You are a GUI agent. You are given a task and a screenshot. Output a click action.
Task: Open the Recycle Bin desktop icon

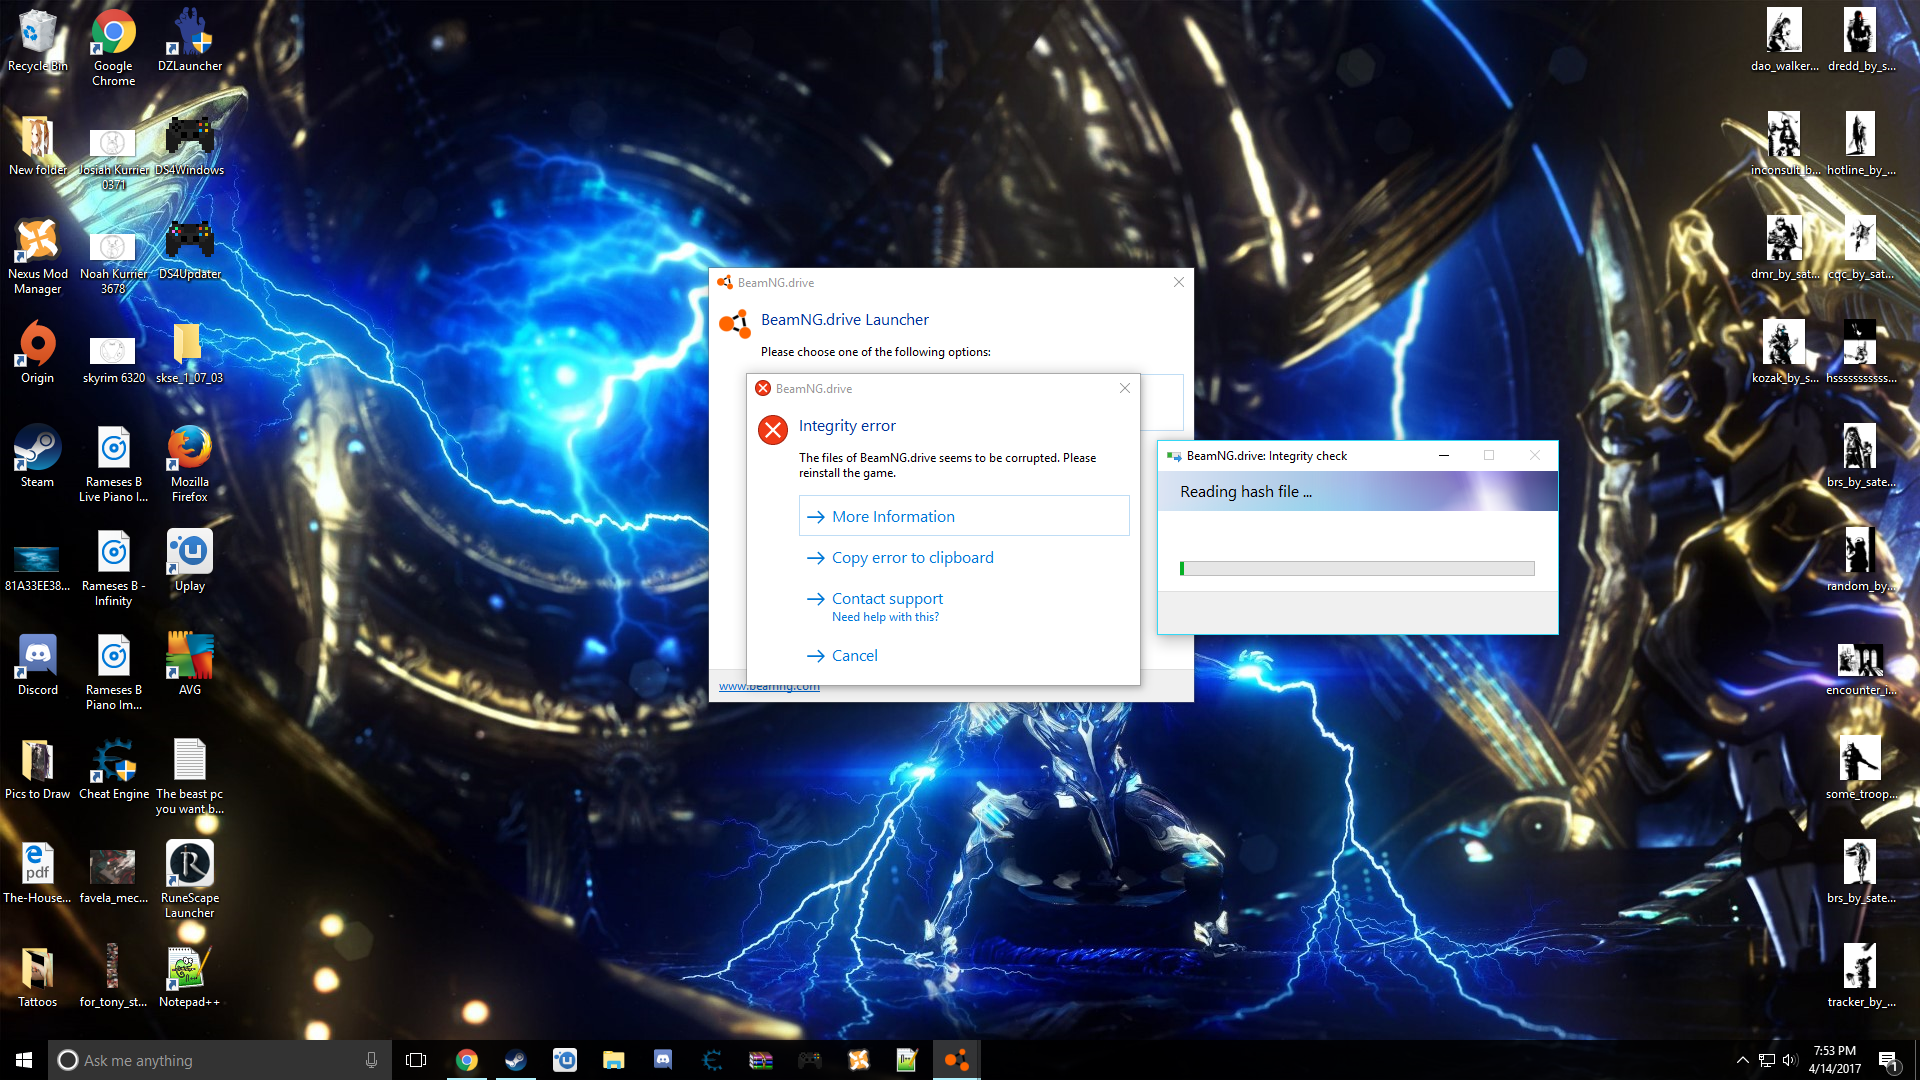click(x=37, y=41)
